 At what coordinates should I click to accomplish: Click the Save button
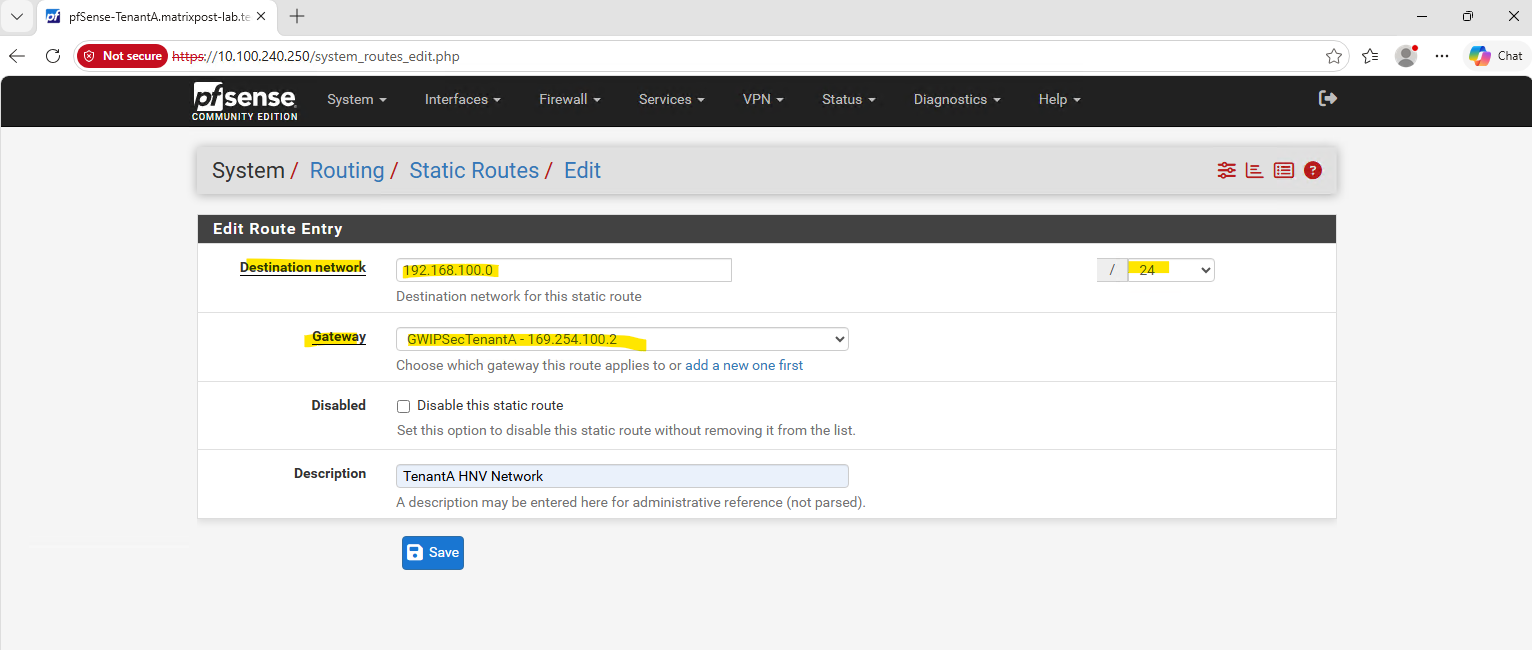(x=433, y=553)
